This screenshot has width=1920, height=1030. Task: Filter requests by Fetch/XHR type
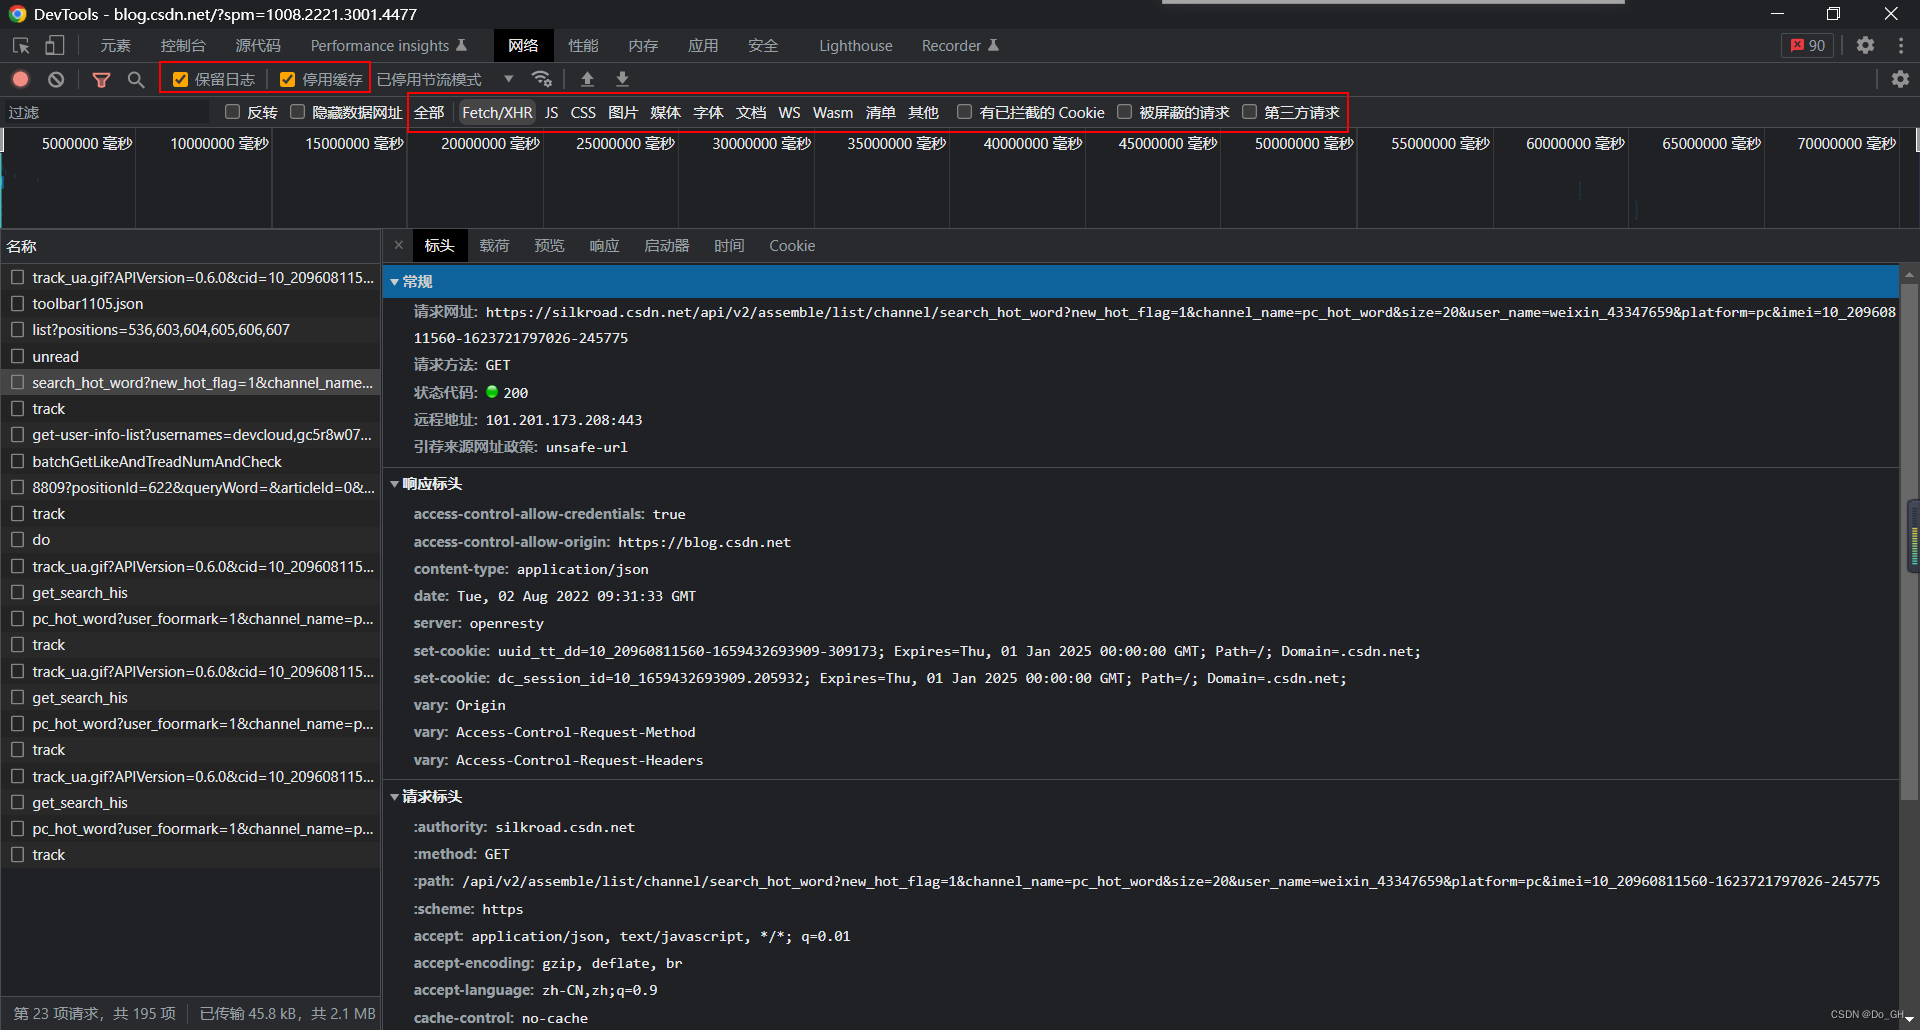tap(497, 112)
